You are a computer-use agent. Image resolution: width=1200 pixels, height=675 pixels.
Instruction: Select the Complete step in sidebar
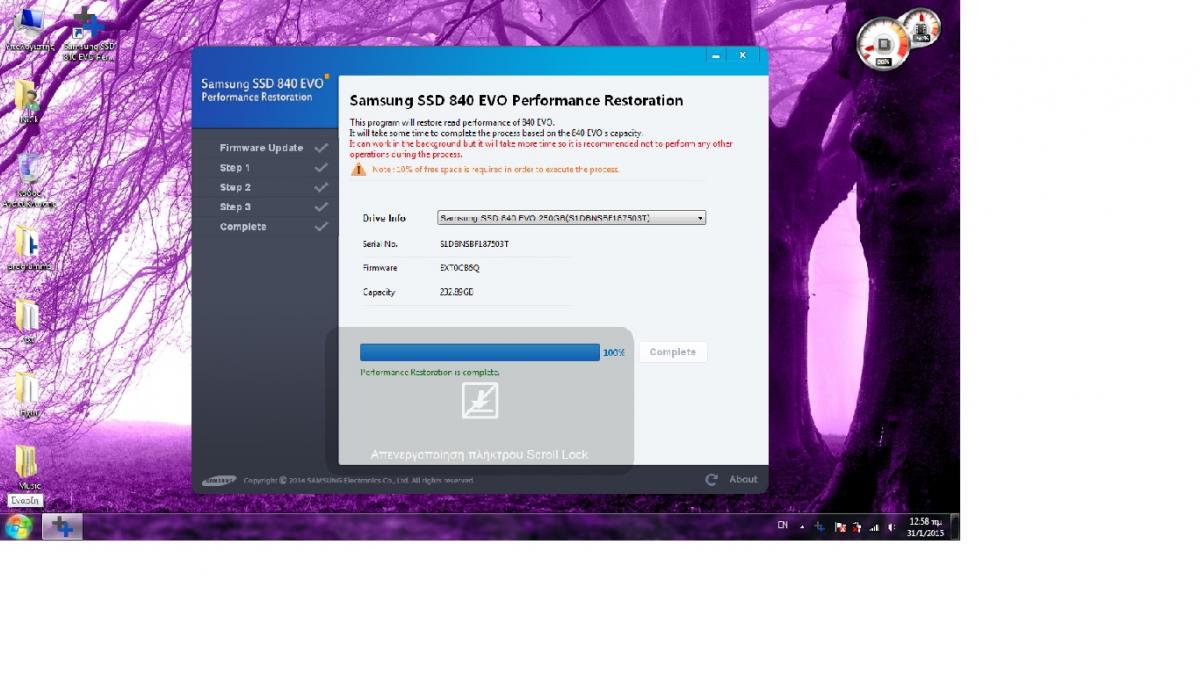pos(243,227)
